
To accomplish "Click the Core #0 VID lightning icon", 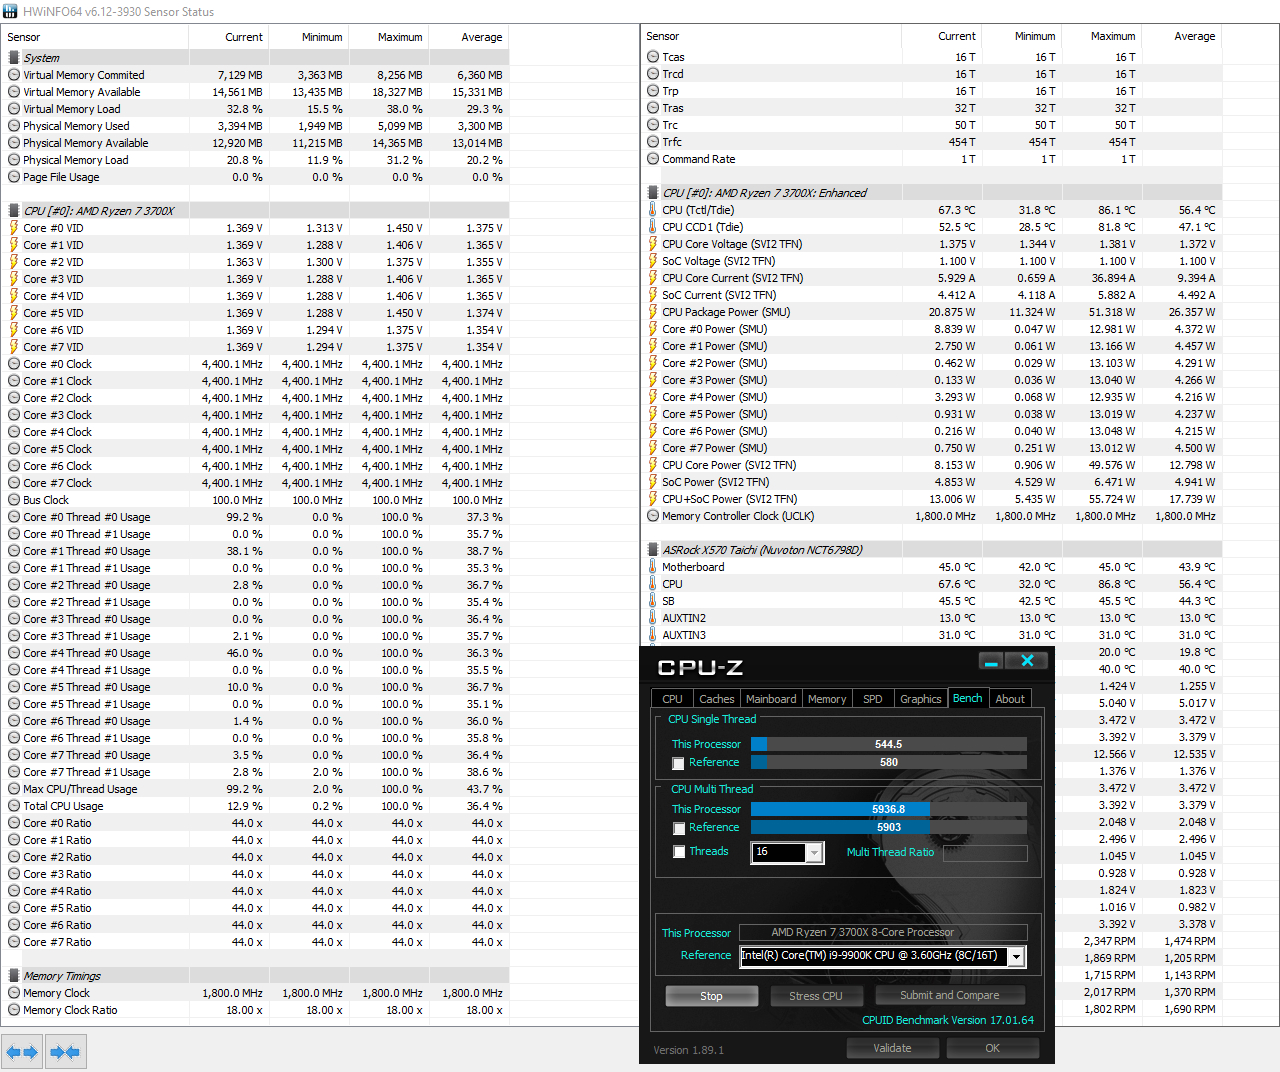I will tap(14, 228).
